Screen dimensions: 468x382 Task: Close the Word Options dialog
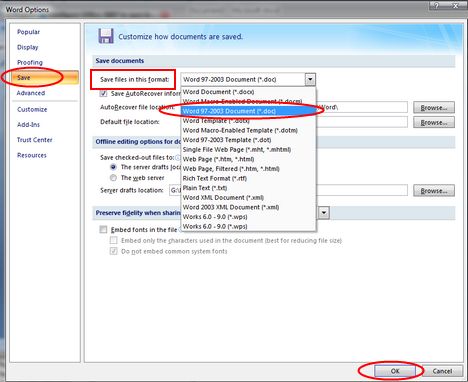pos(456,5)
